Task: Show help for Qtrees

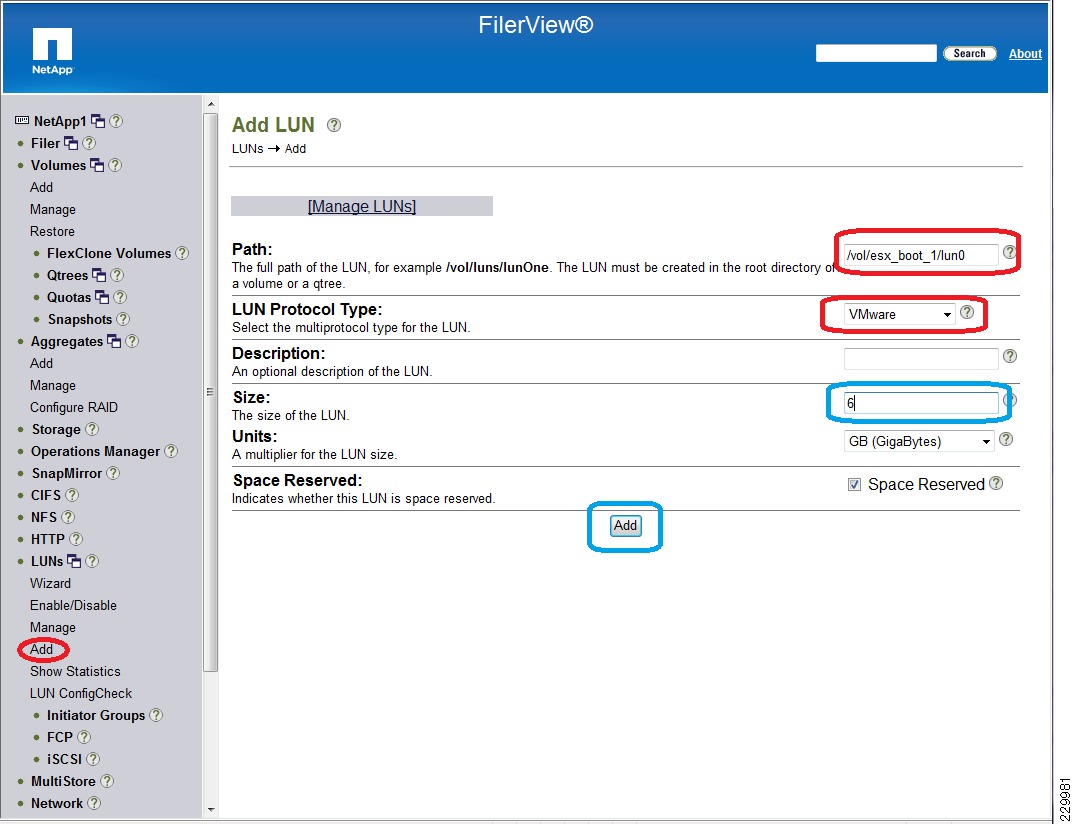Action: (117, 275)
